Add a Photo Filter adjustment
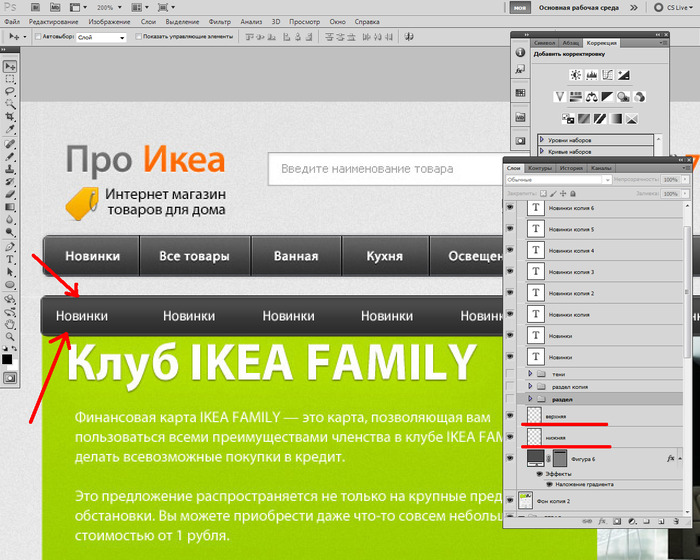Viewport: 700px width, 560px height. [x=623, y=96]
